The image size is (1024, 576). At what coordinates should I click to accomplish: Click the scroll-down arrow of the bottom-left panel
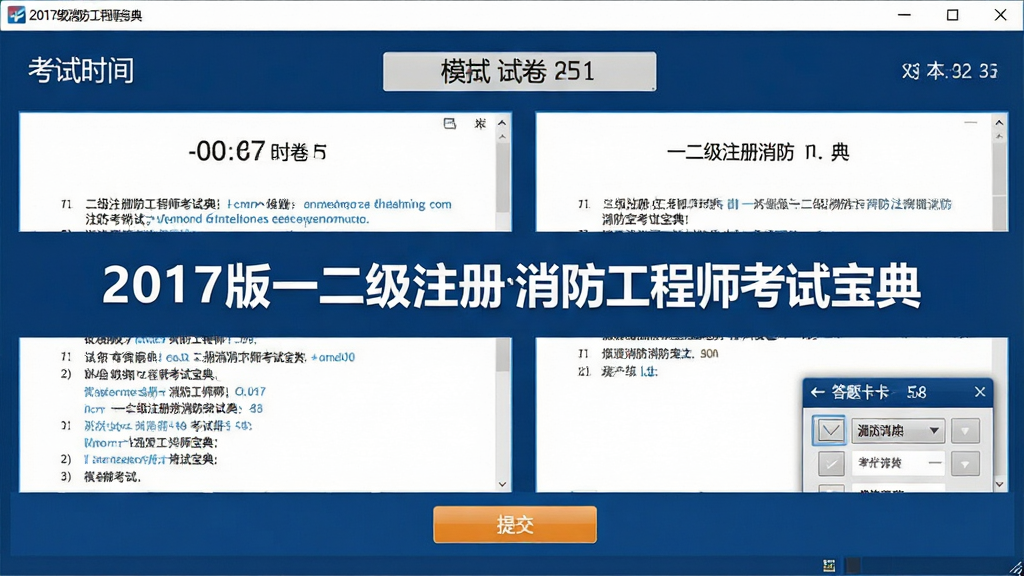point(502,485)
